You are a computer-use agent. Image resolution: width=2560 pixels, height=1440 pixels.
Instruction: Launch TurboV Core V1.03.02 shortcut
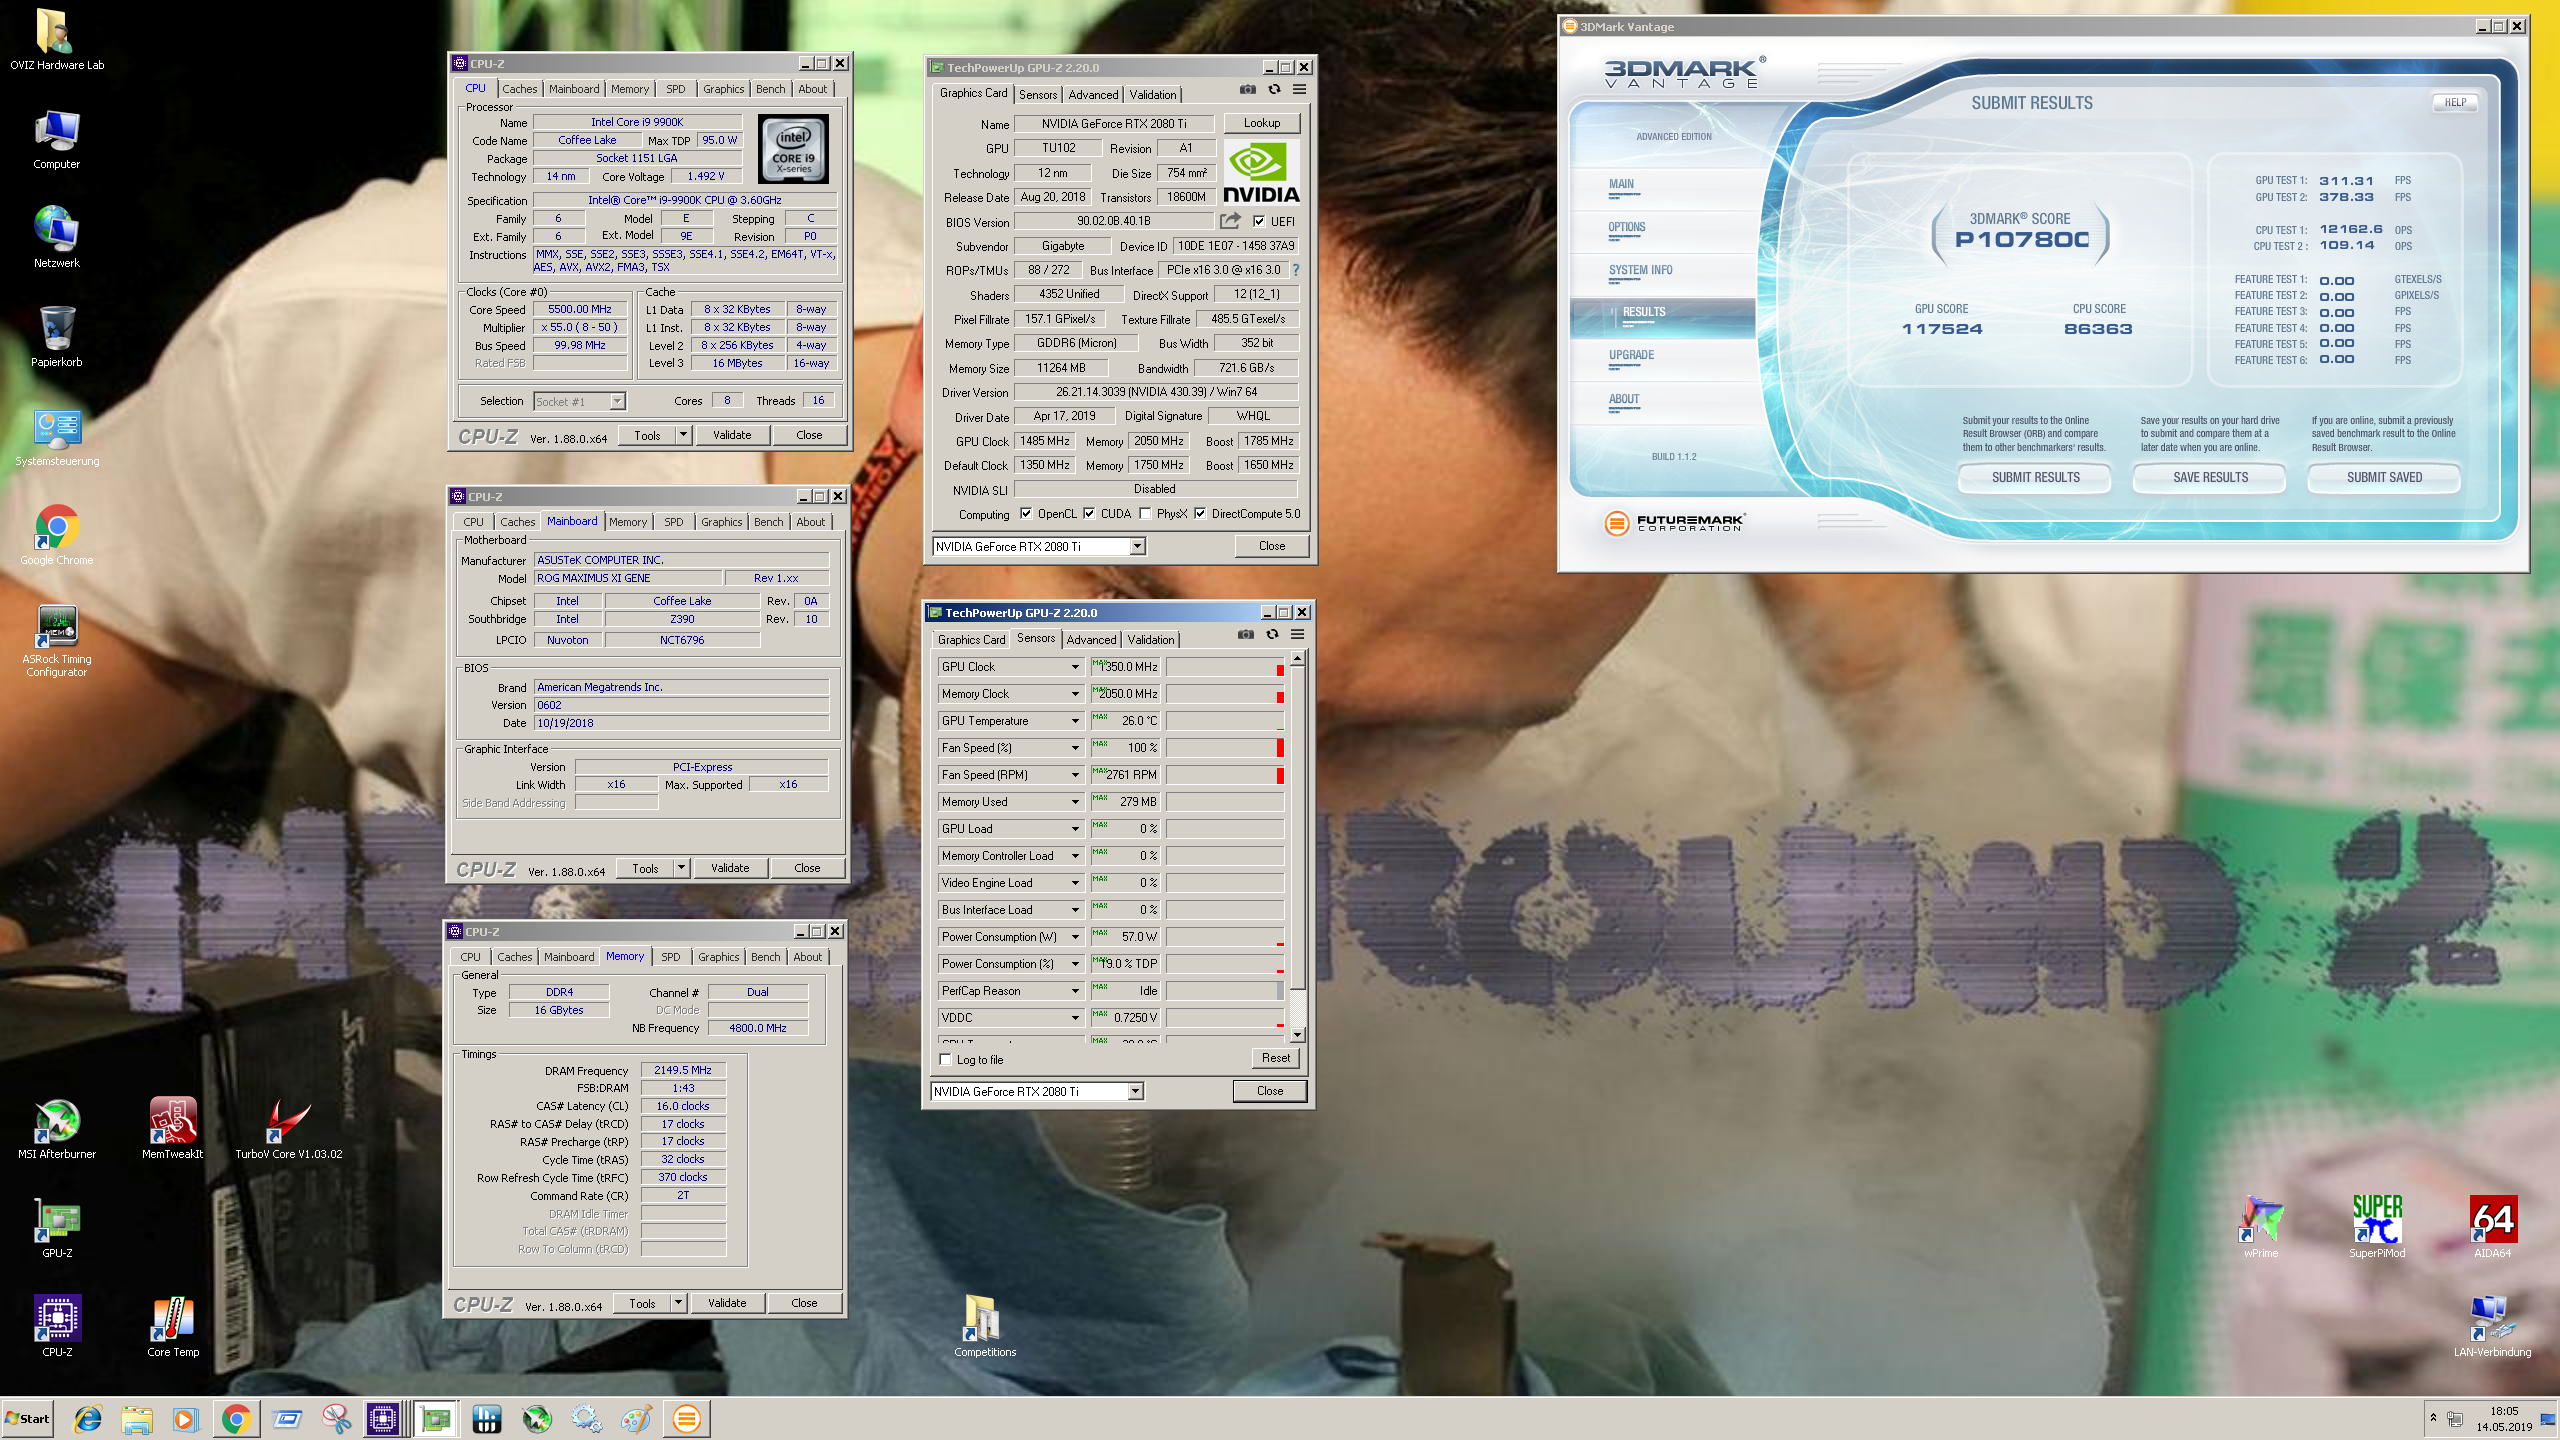click(x=288, y=1128)
